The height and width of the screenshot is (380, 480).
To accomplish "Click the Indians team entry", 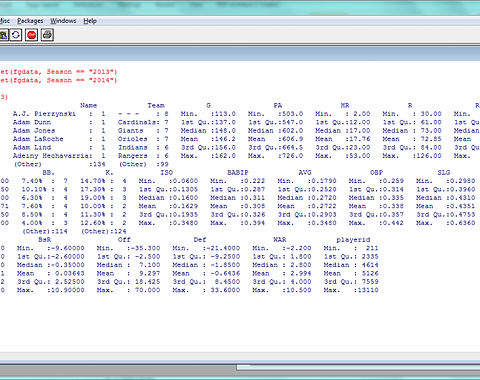I will coord(133,147).
